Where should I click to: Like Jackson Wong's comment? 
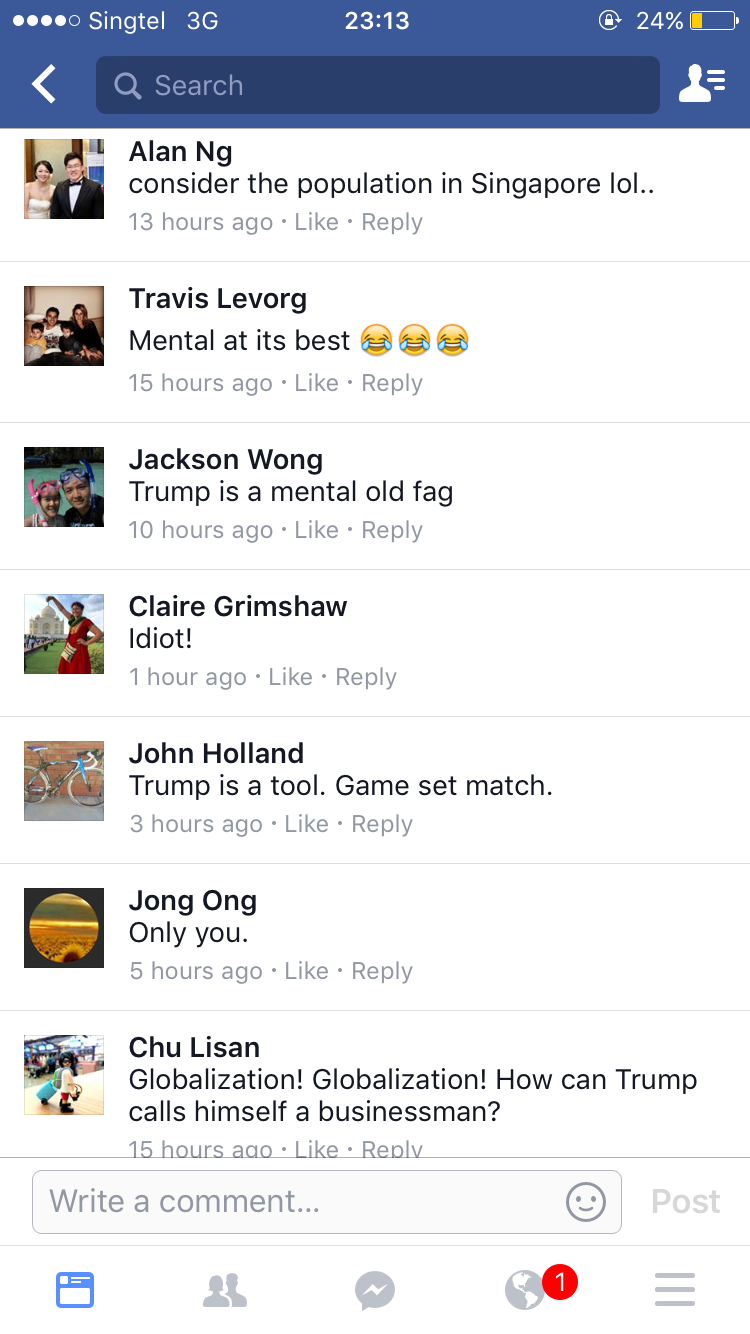click(x=317, y=530)
